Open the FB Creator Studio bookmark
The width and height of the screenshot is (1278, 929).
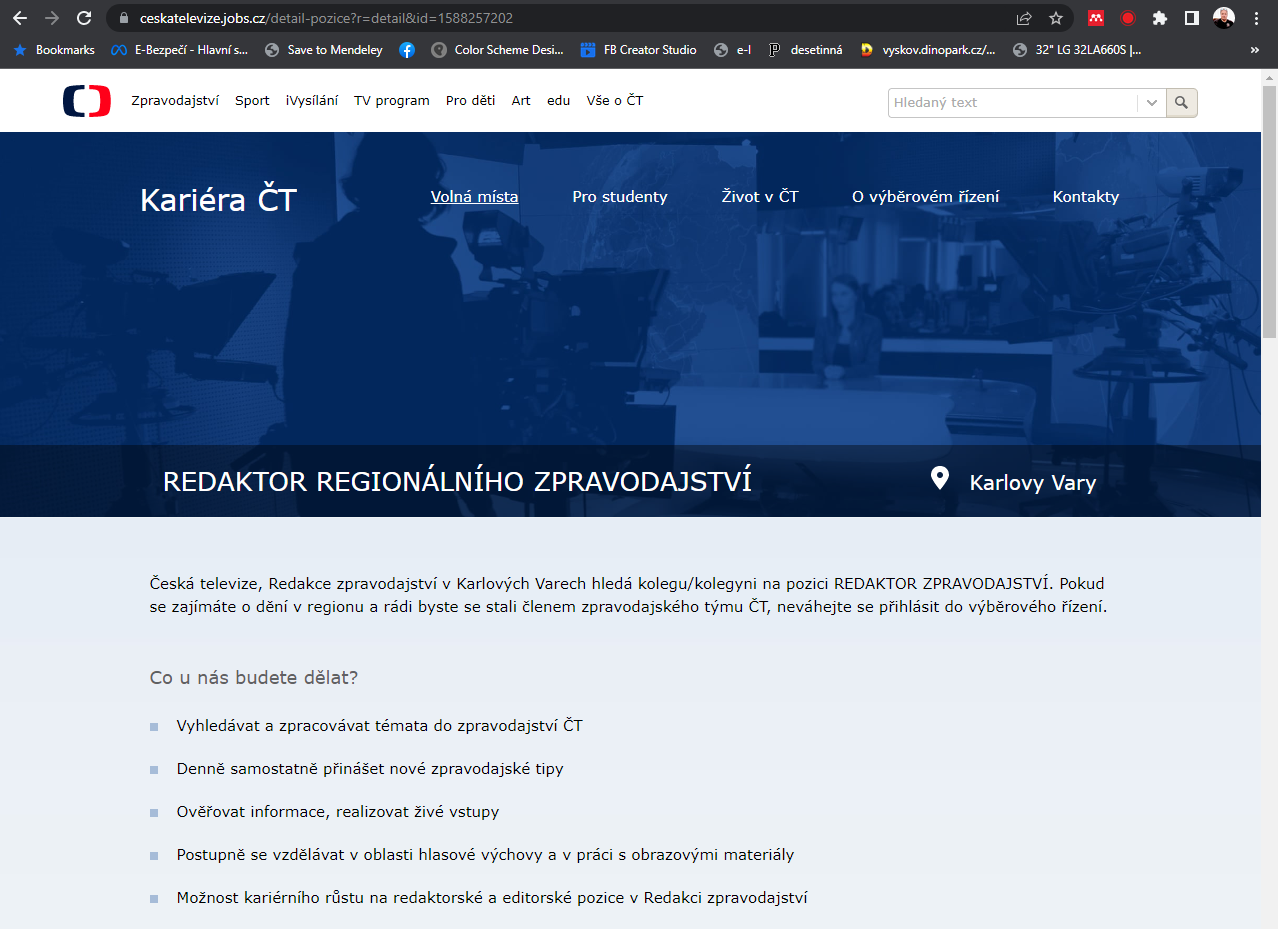click(638, 50)
